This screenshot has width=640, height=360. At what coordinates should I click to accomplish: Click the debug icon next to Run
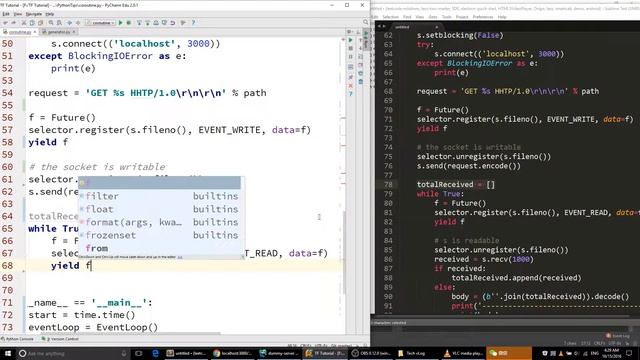pyautogui.click(x=129, y=23)
